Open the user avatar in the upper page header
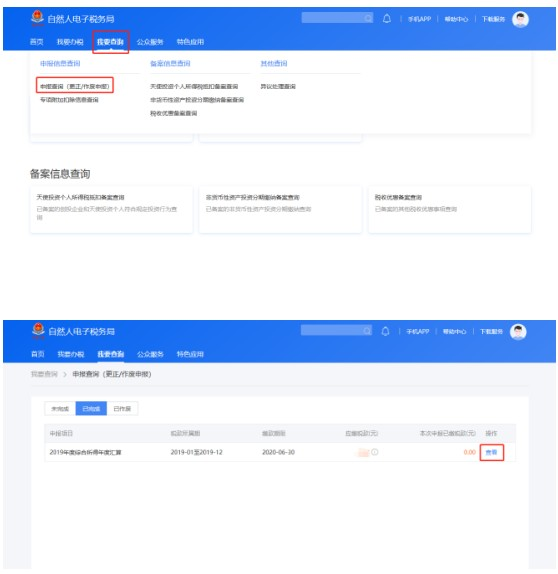Viewport: 558px width, 574px height. [520, 19]
